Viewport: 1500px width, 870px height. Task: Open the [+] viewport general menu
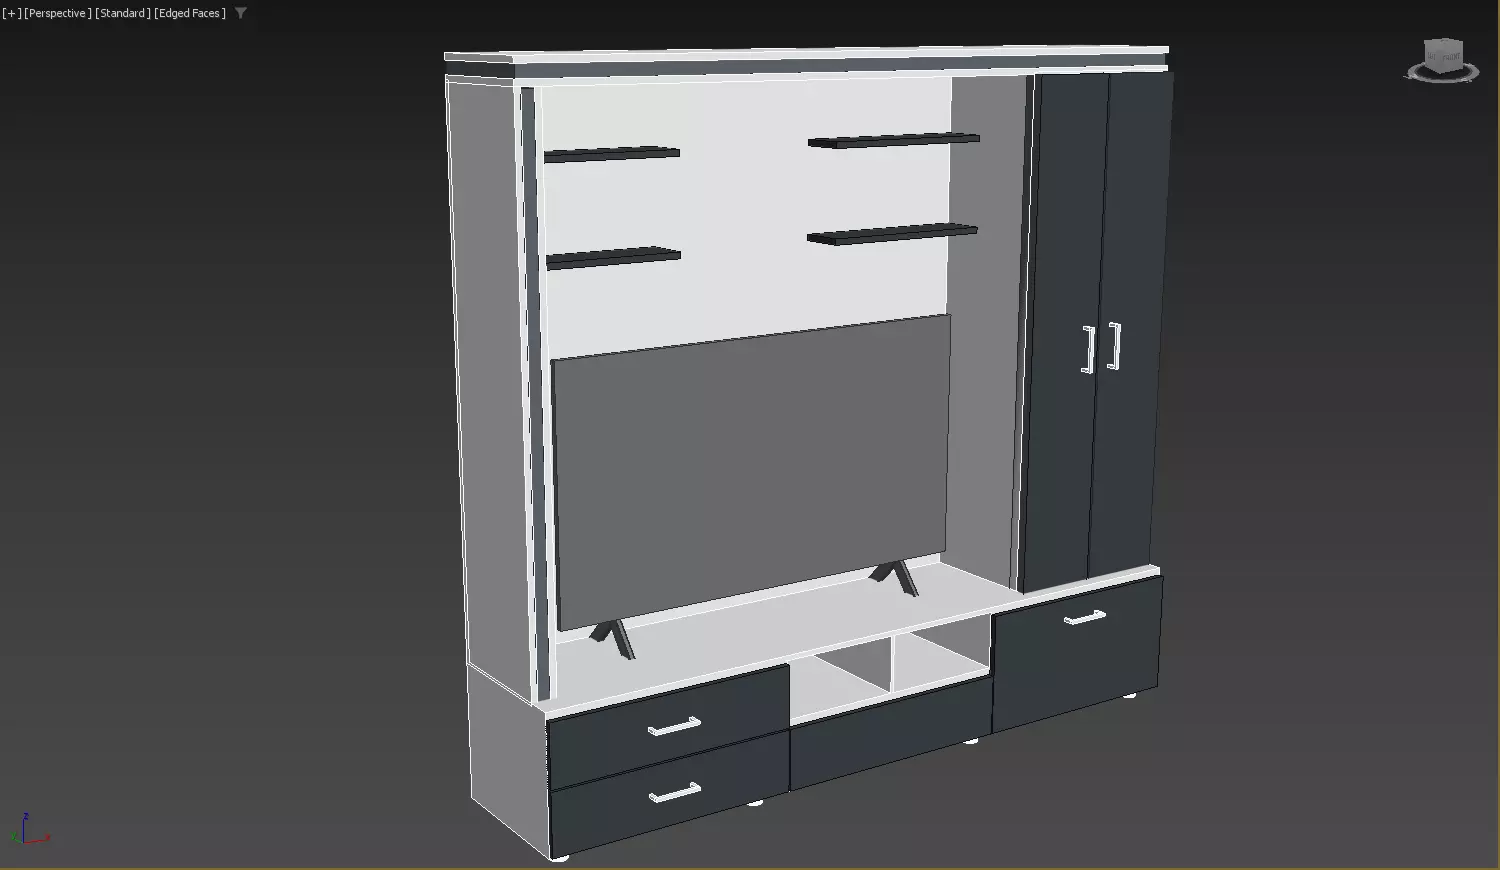pyautogui.click(x=12, y=13)
